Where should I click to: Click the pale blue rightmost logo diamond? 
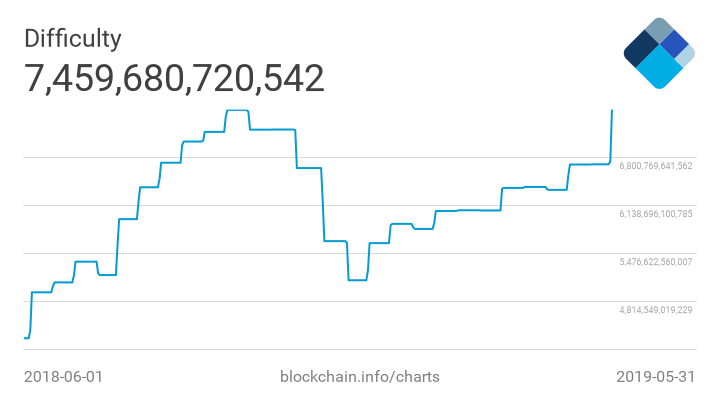point(685,56)
